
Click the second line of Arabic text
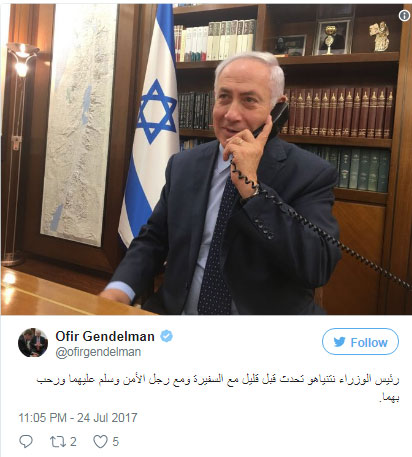[x=389, y=397]
